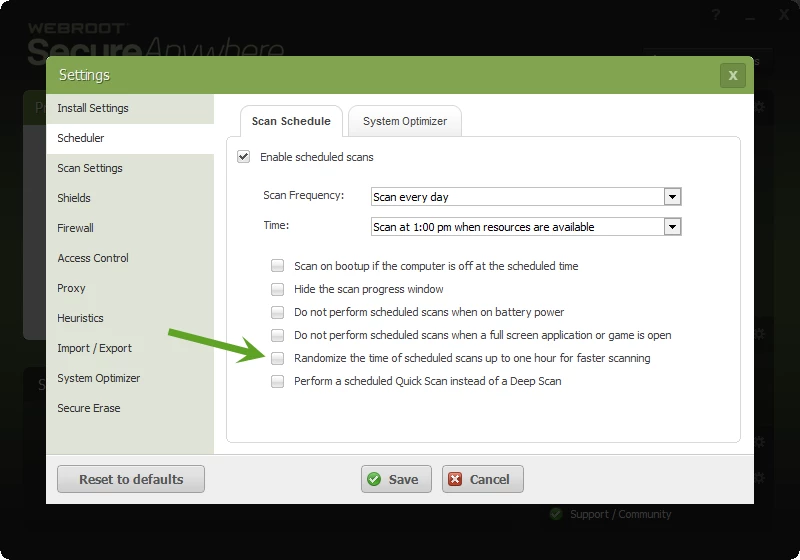The image size is (800, 560).
Task: Open the scan Time dropdown arrow
Action: click(x=672, y=227)
